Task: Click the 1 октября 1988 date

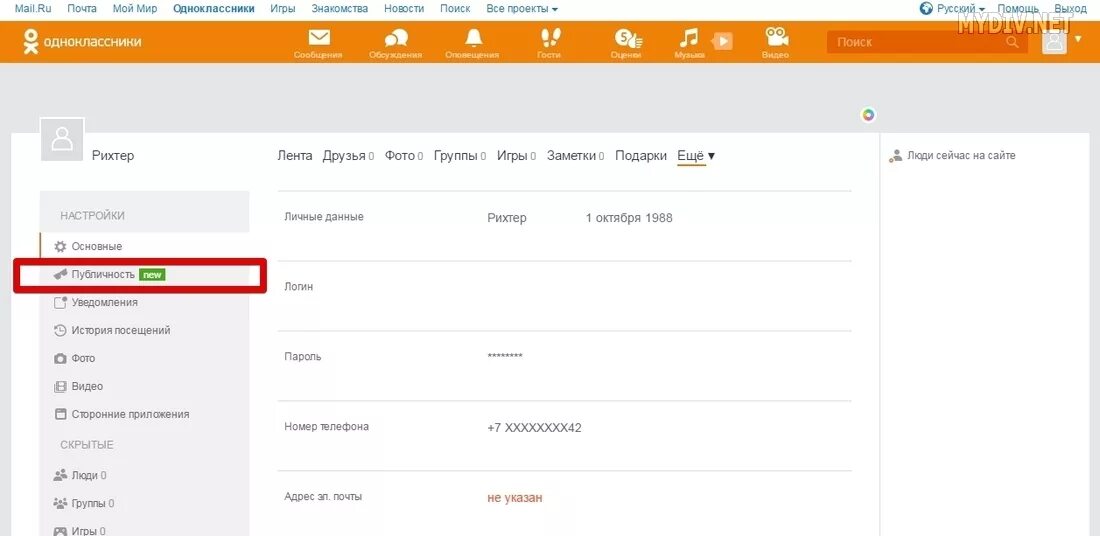Action: (x=629, y=218)
